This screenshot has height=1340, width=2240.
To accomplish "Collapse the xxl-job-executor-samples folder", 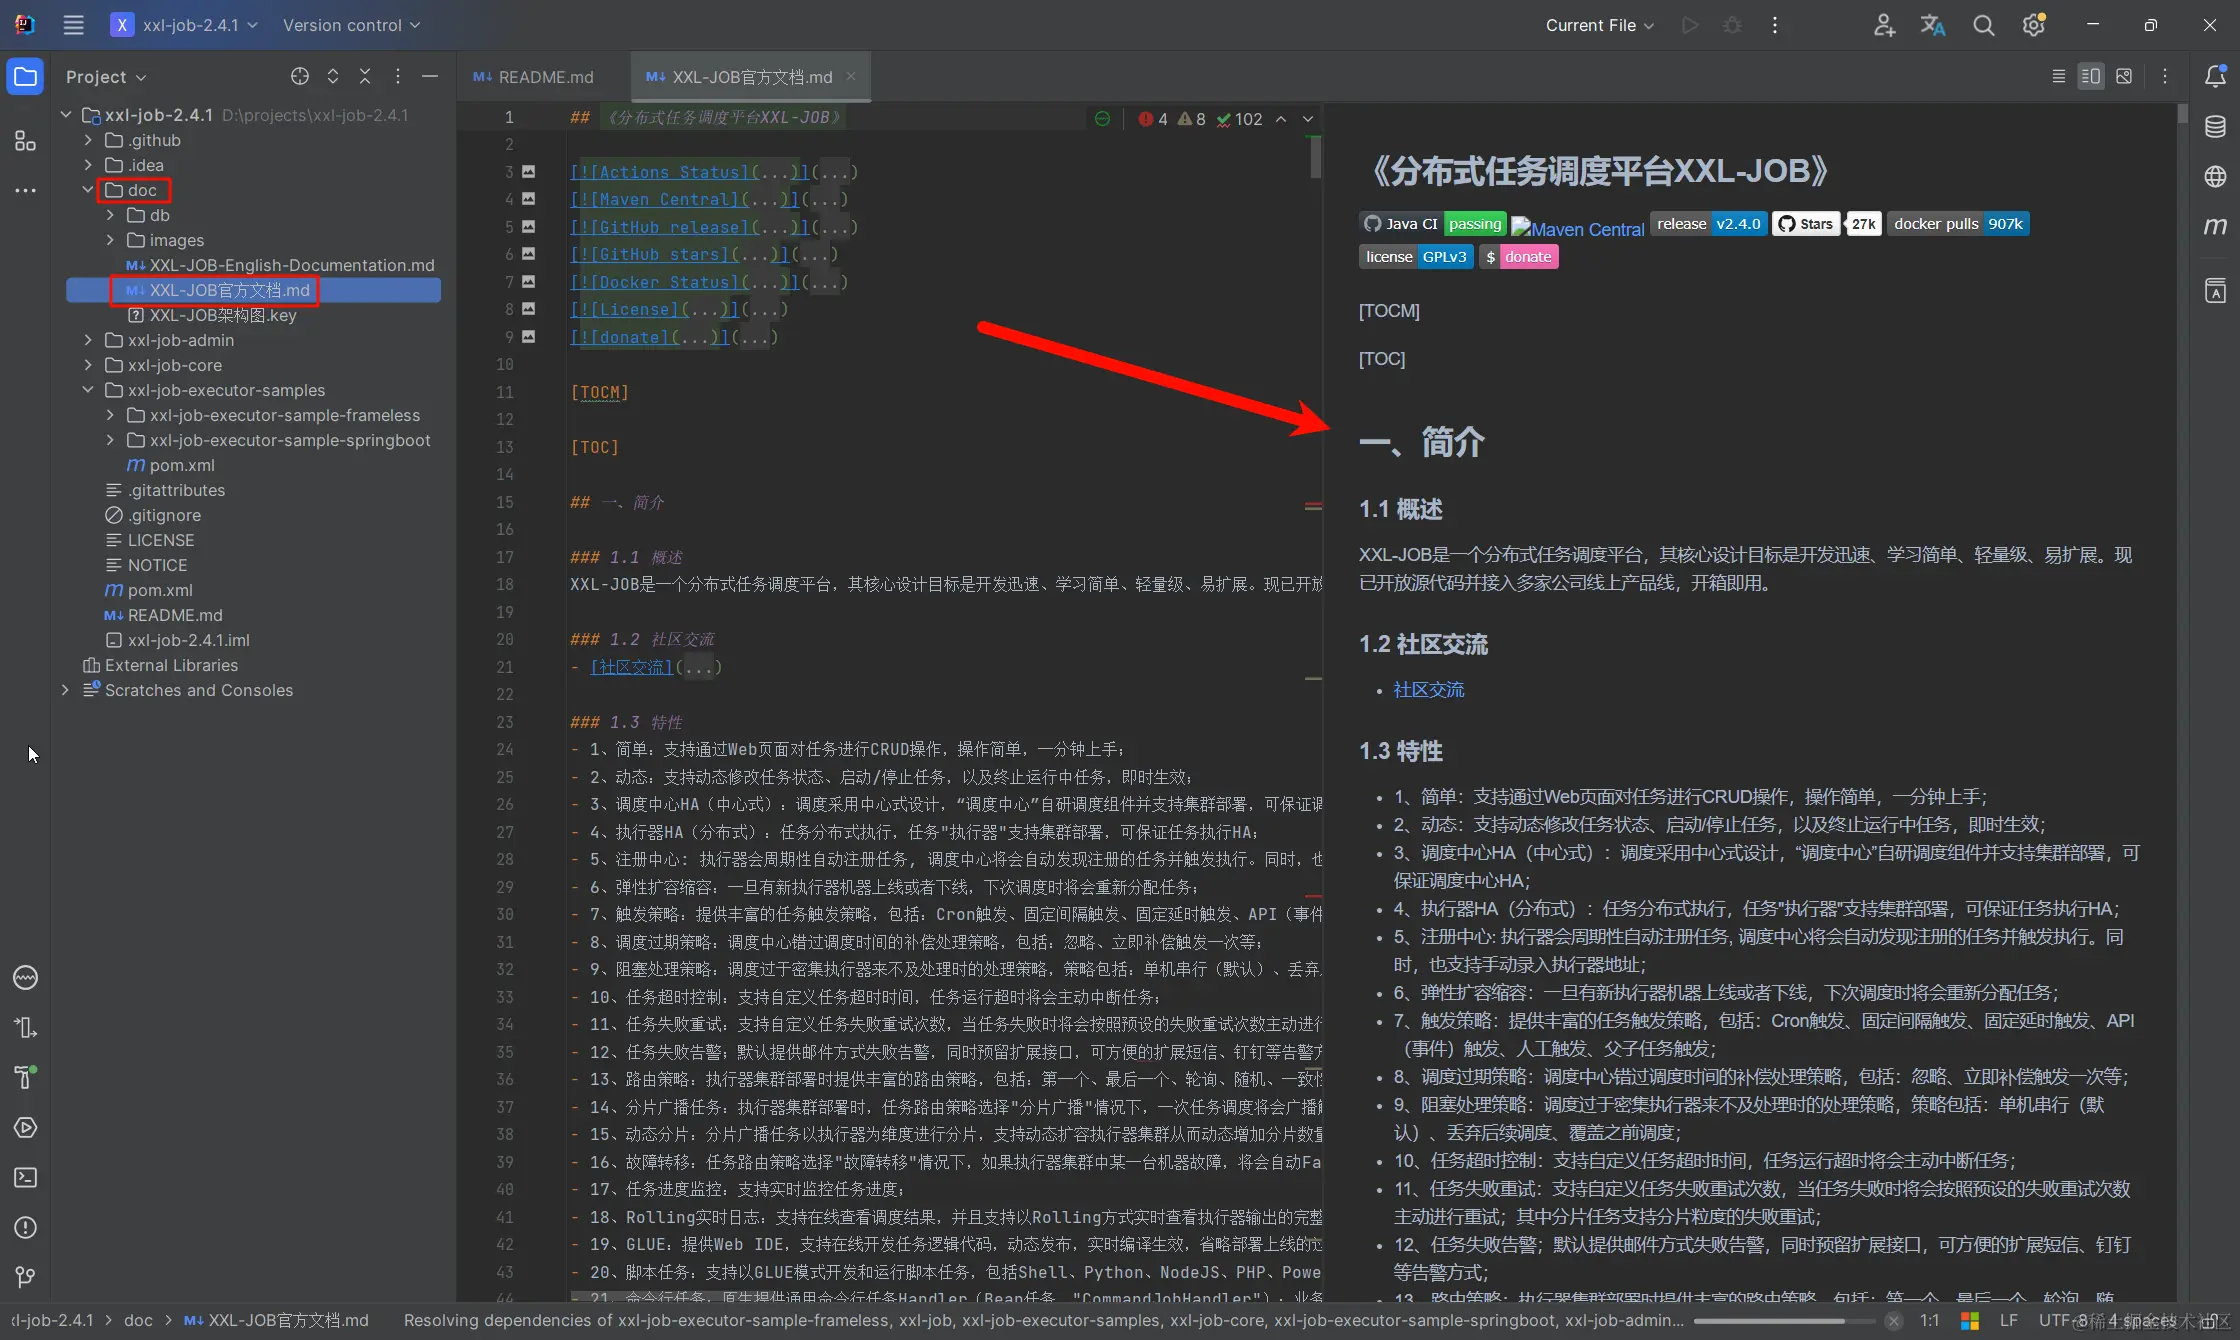I will [x=88, y=390].
